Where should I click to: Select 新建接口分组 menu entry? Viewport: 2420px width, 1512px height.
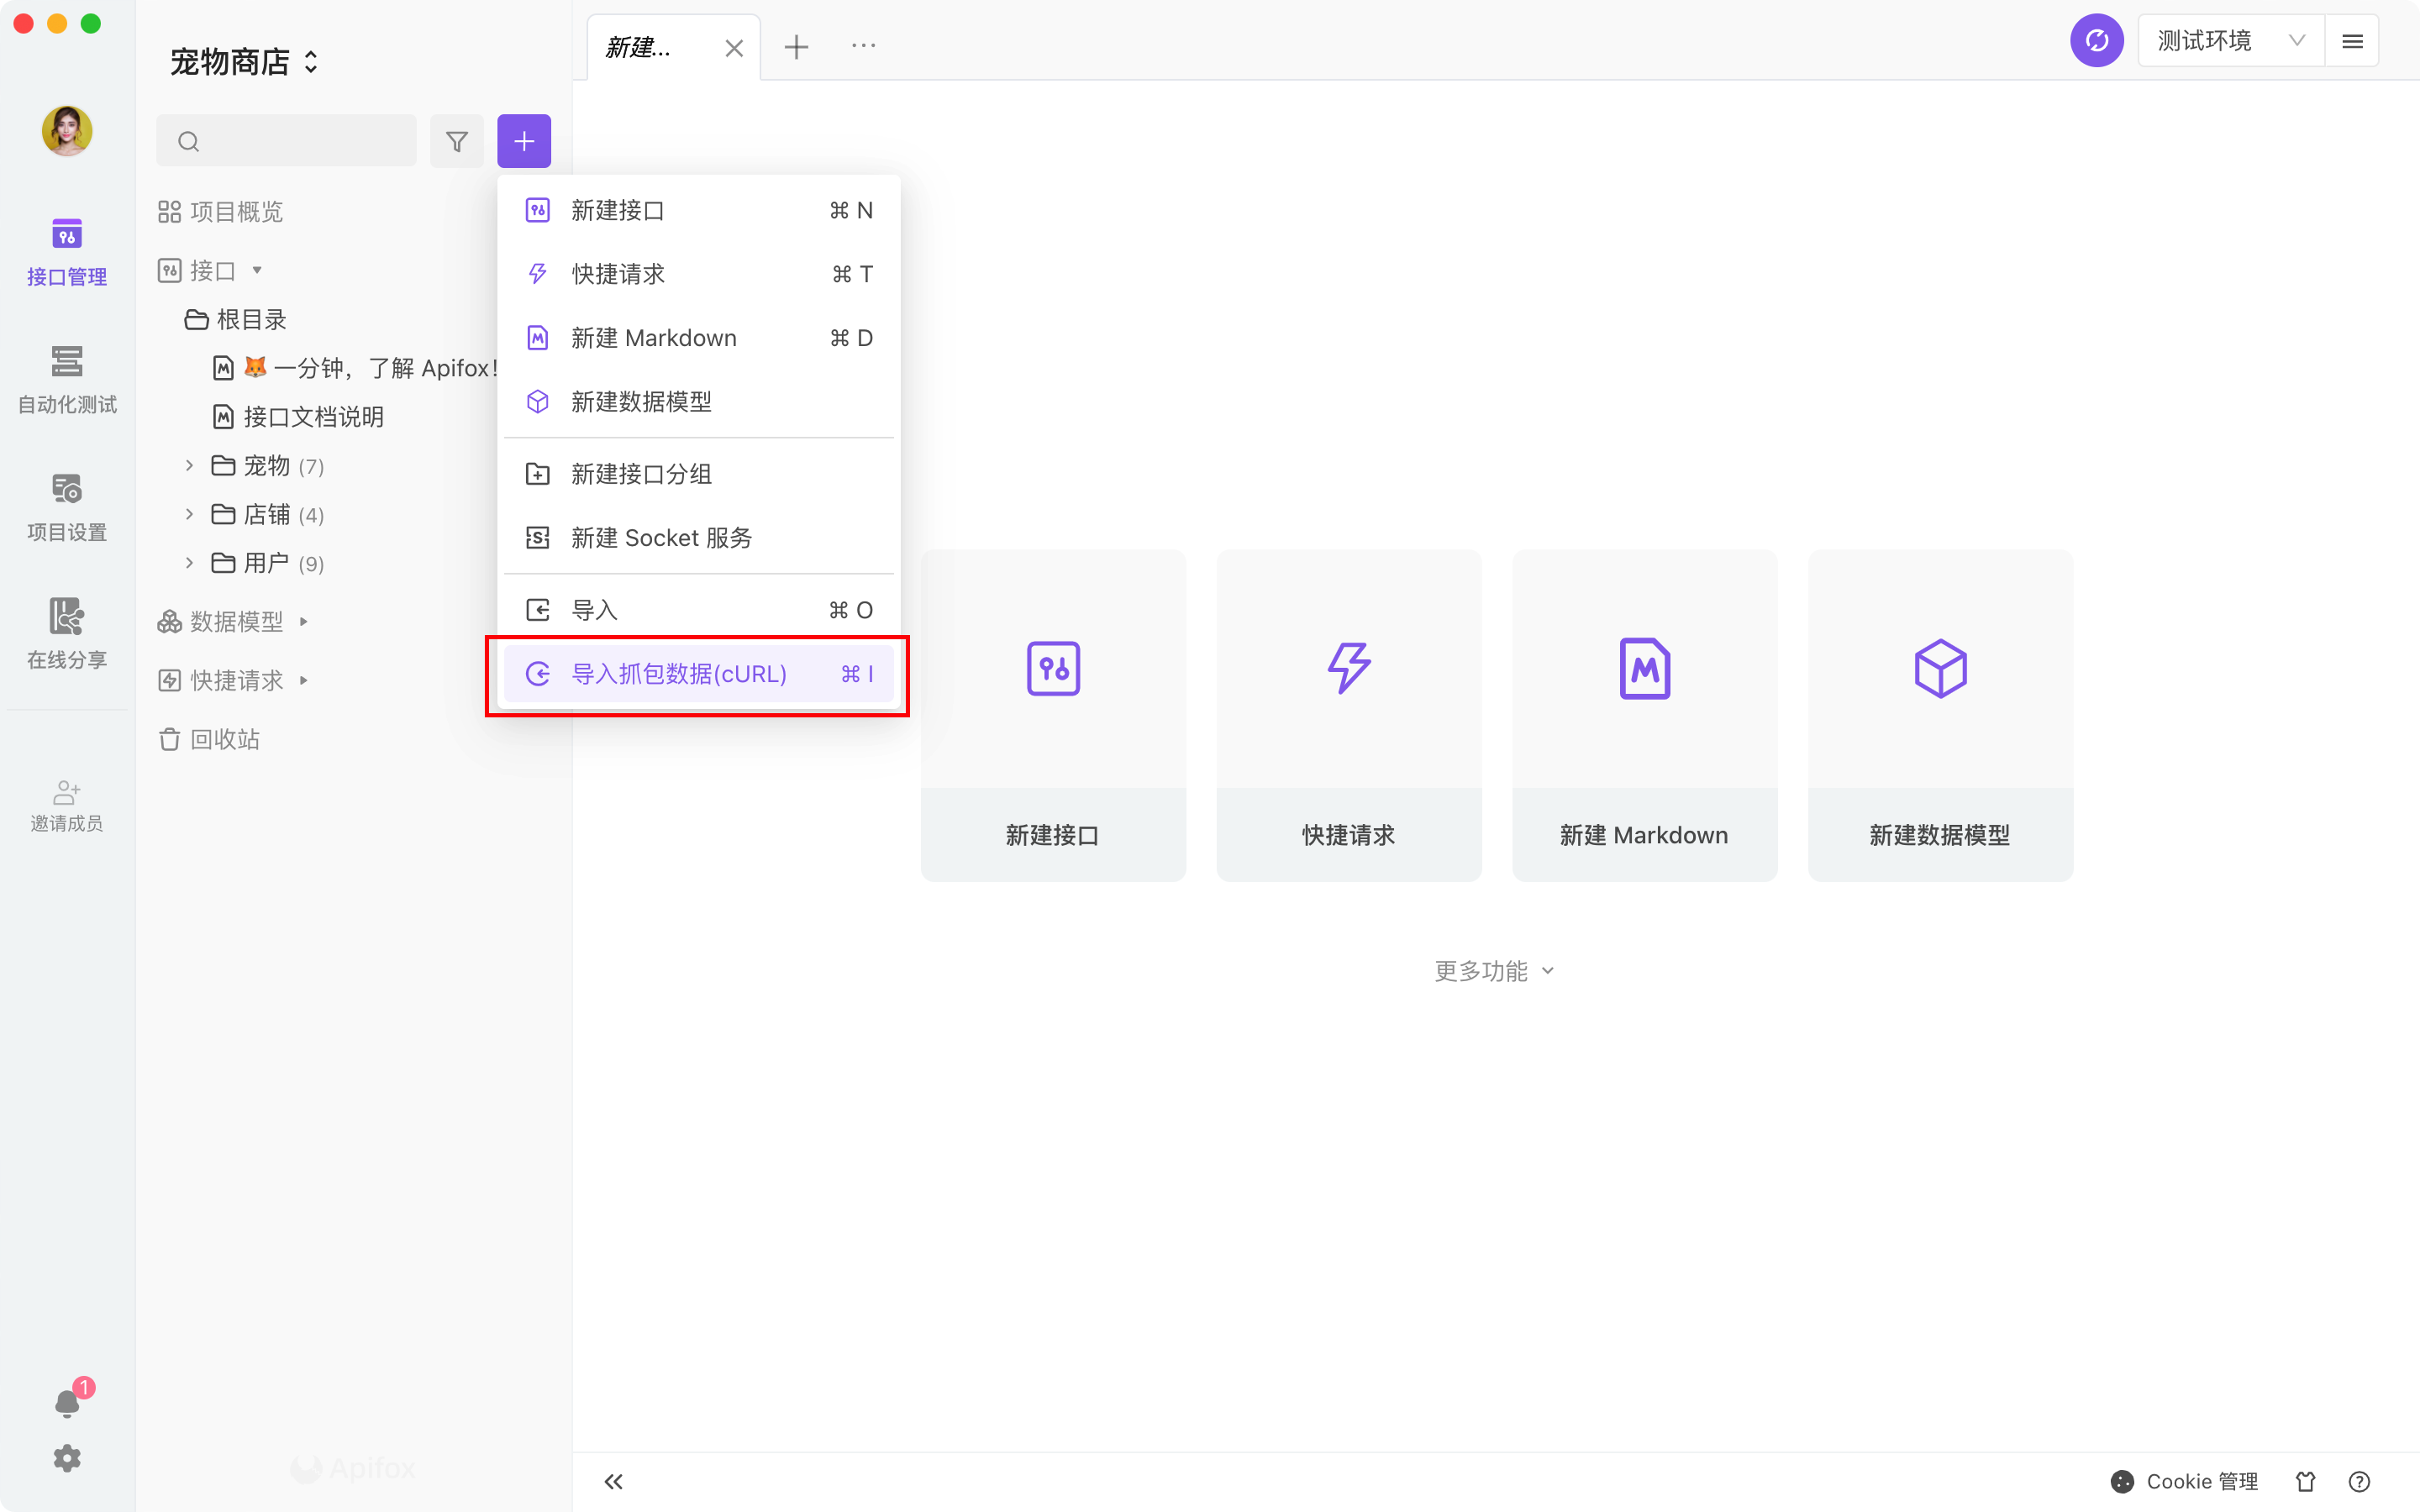[640, 474]
